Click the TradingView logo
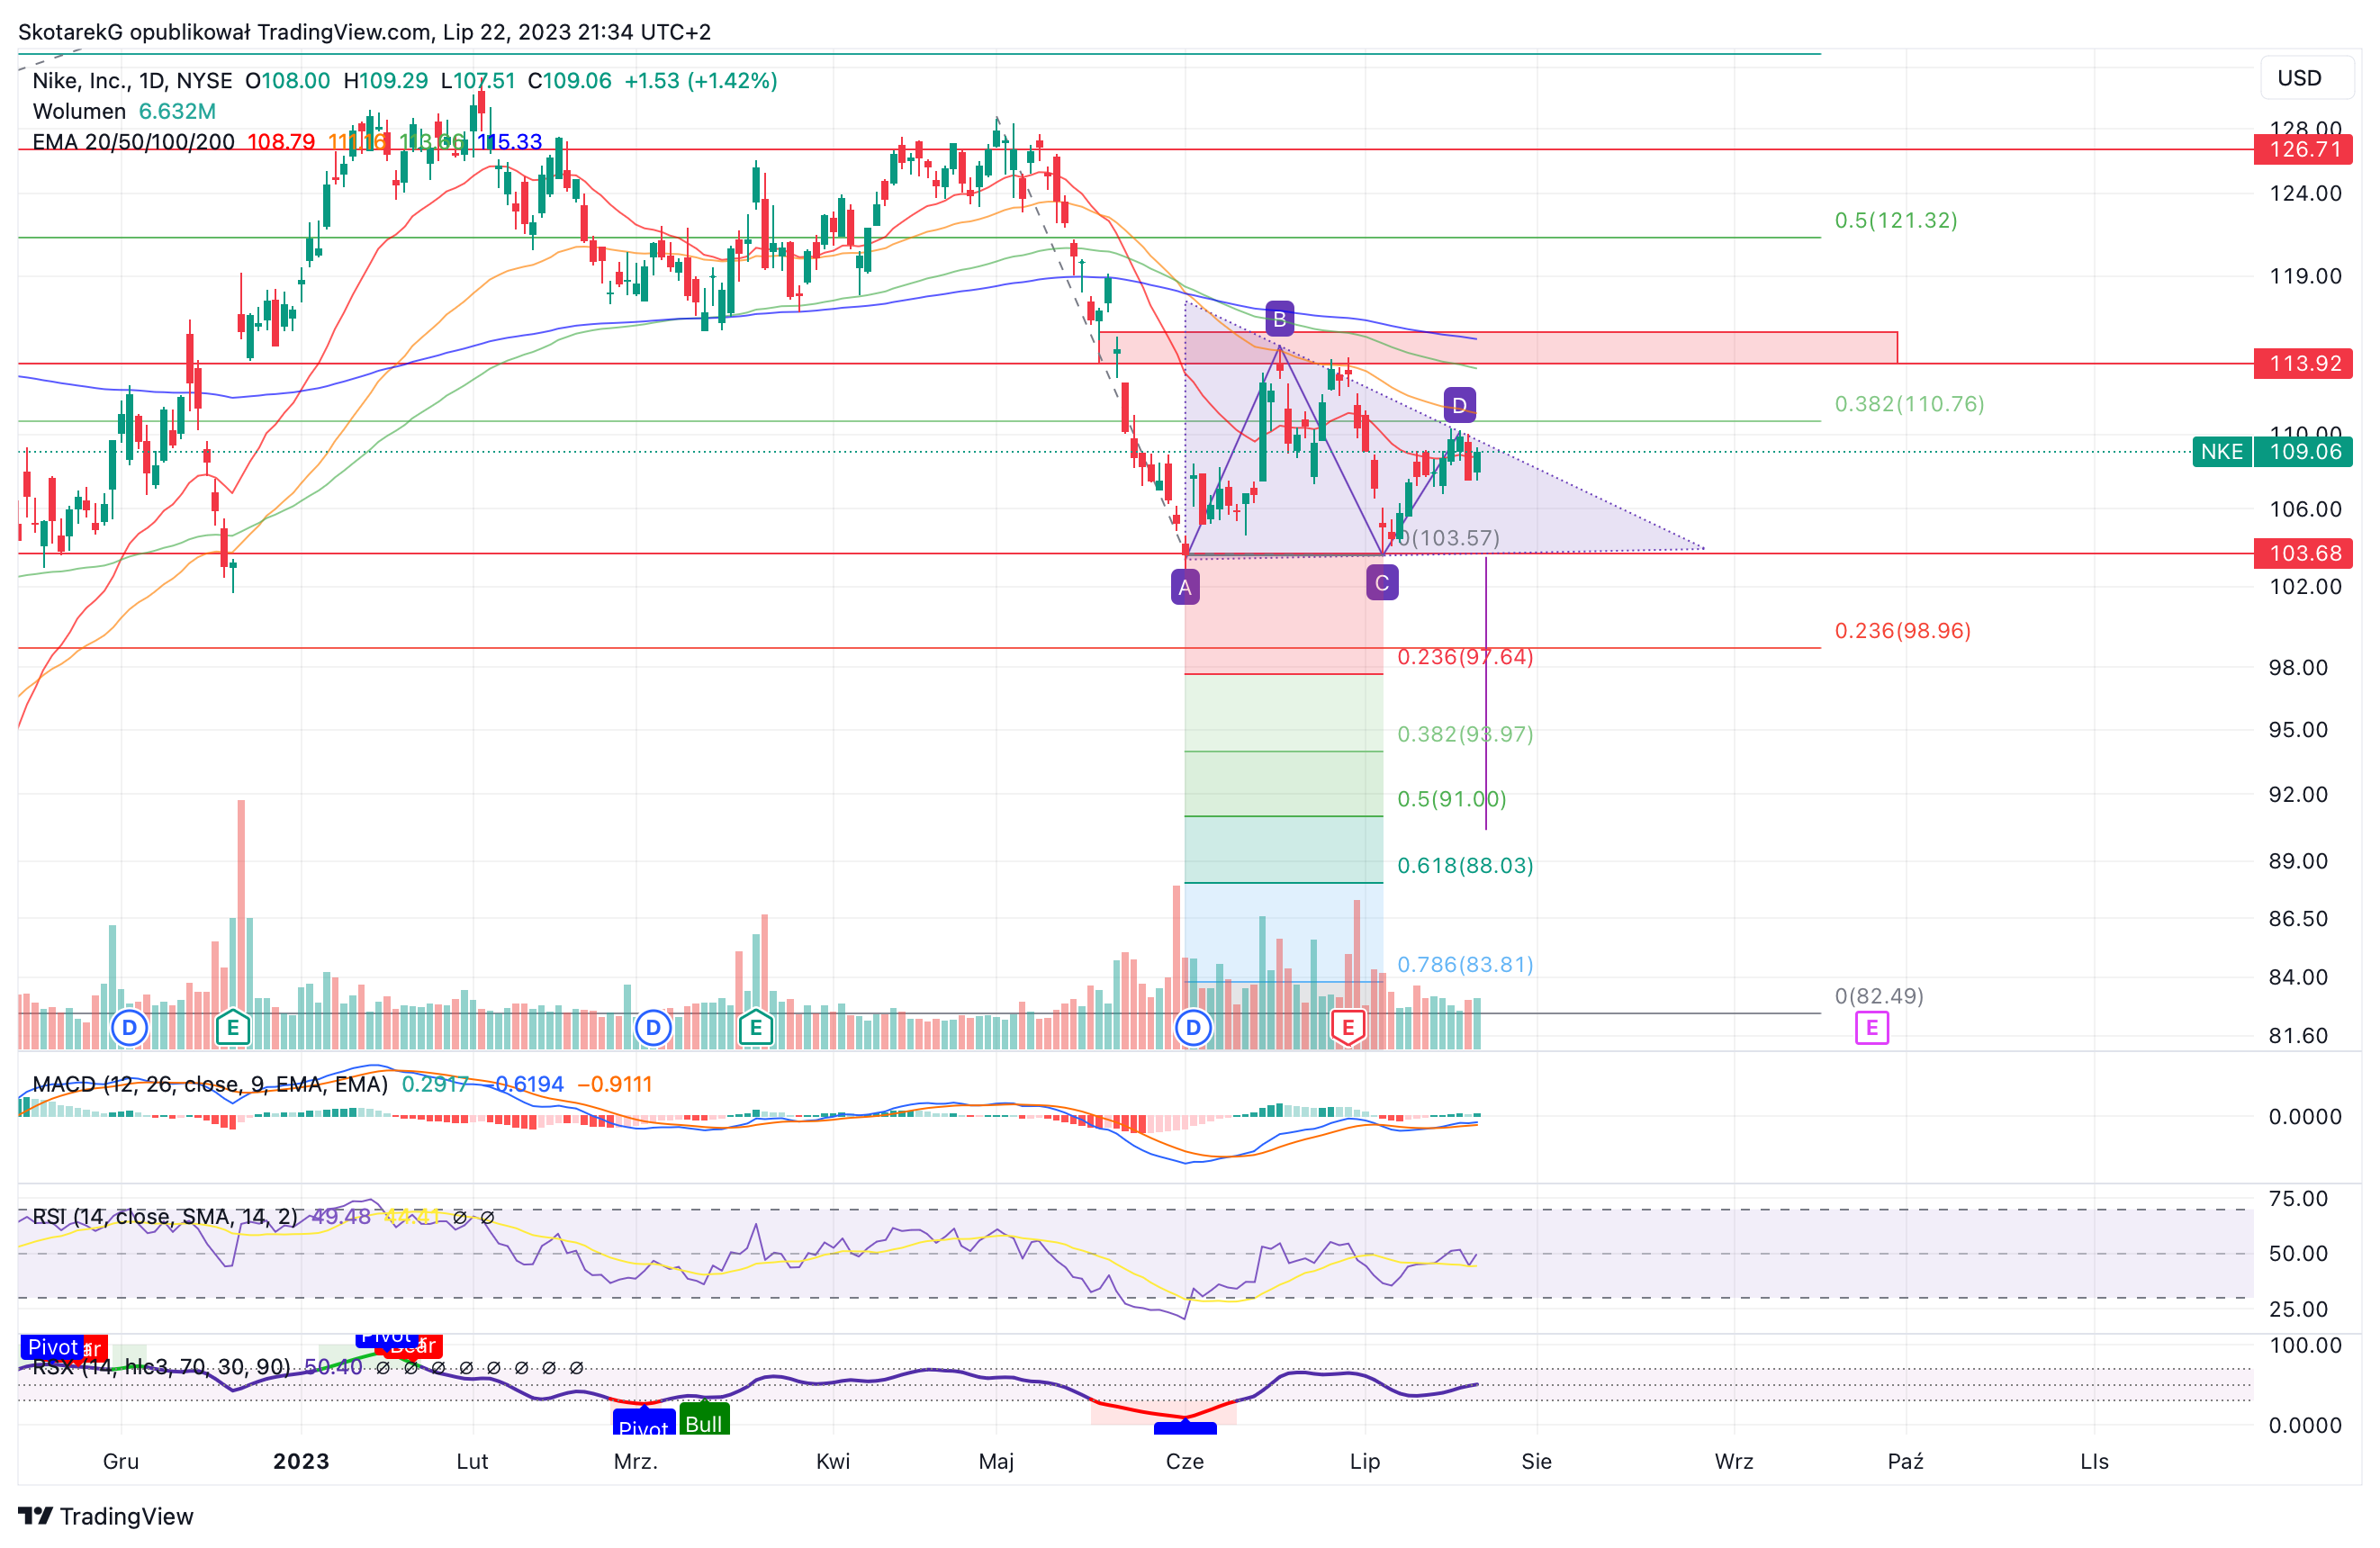Viewport: 2380px width, 1548px height. (x=106, y=1516)
